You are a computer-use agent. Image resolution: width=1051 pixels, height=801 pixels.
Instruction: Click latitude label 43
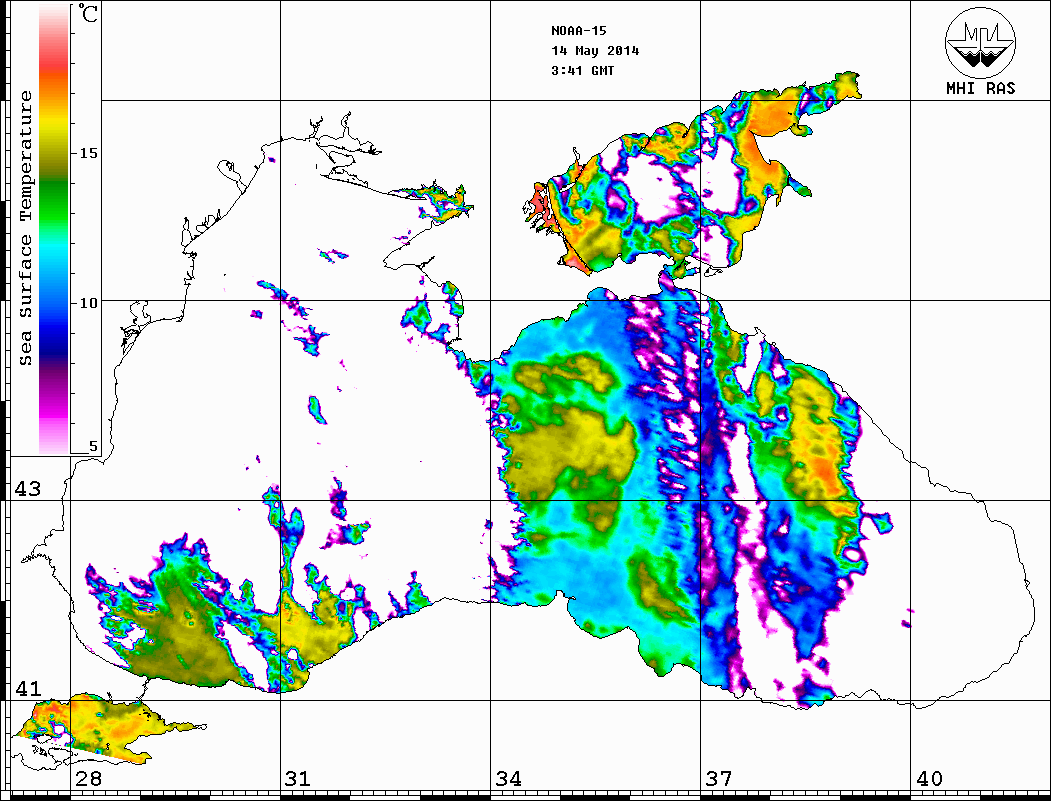click(x=28, y=489)
